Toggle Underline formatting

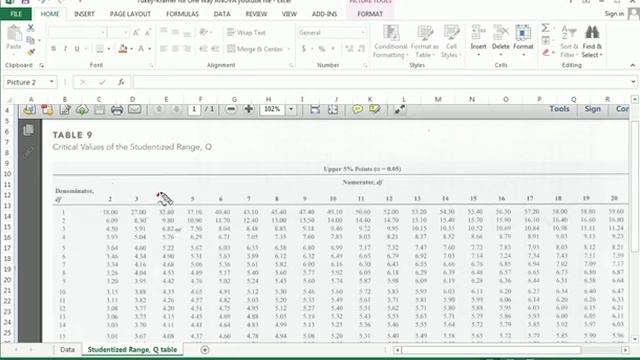(x=77, y=49)
